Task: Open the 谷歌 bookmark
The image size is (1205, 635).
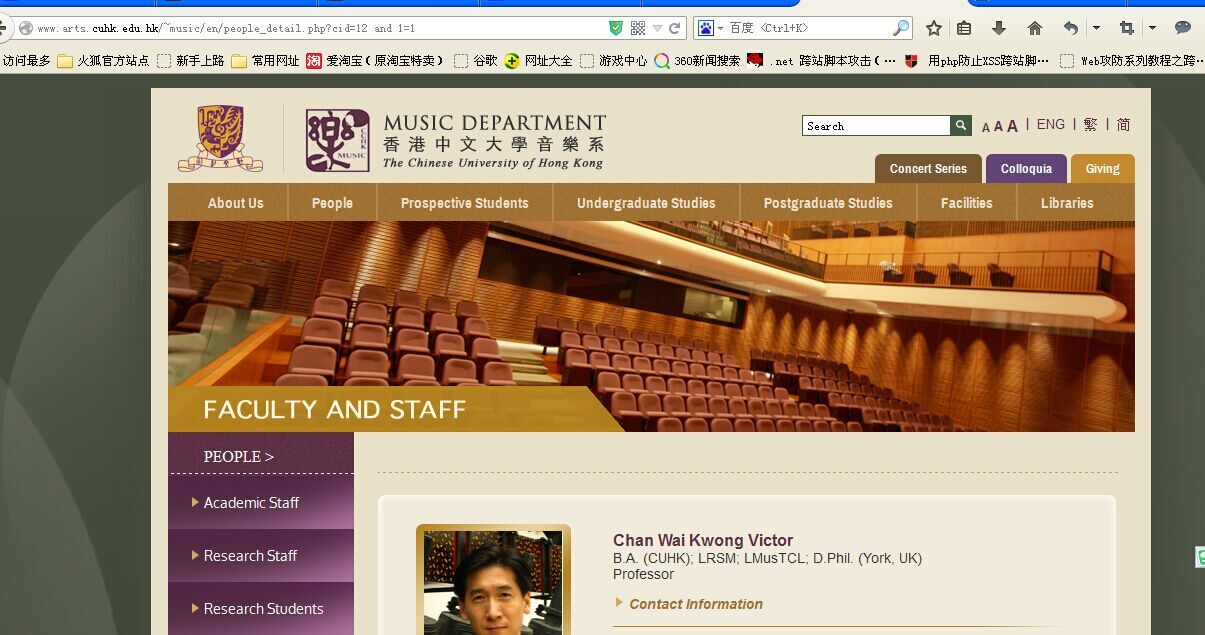Action: pos(476,61)
